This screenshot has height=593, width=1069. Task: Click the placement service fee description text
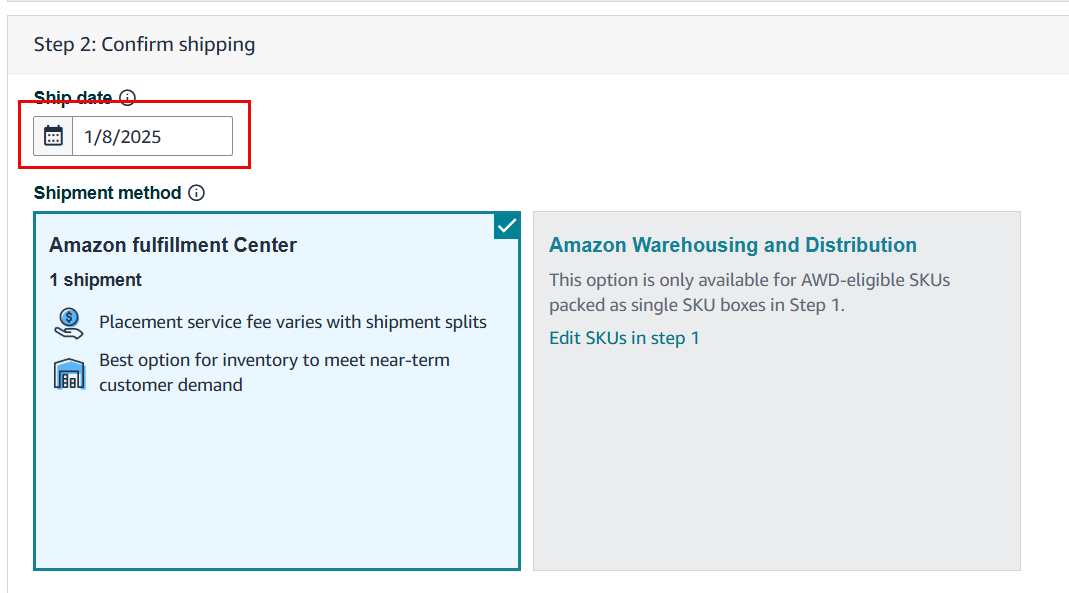(x=292, y=322)
